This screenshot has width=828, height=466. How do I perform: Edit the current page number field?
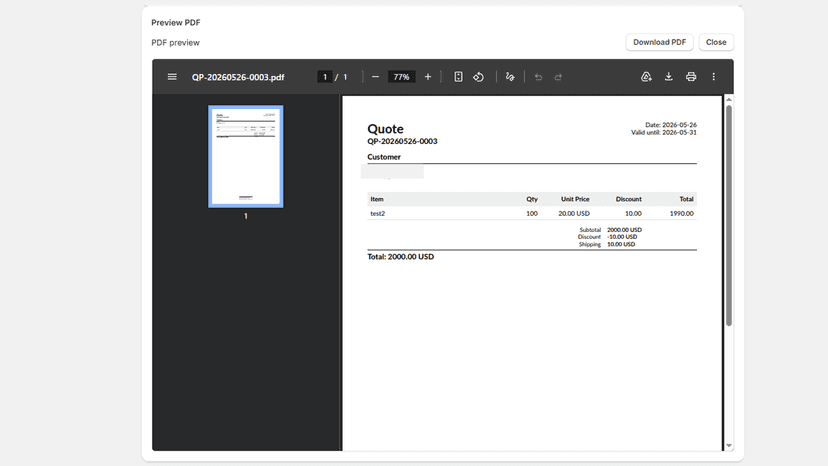(x=325, y=77)
